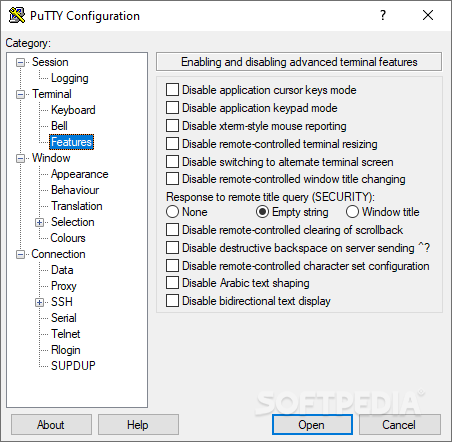Select the highlighted Features category

point(71,142)
